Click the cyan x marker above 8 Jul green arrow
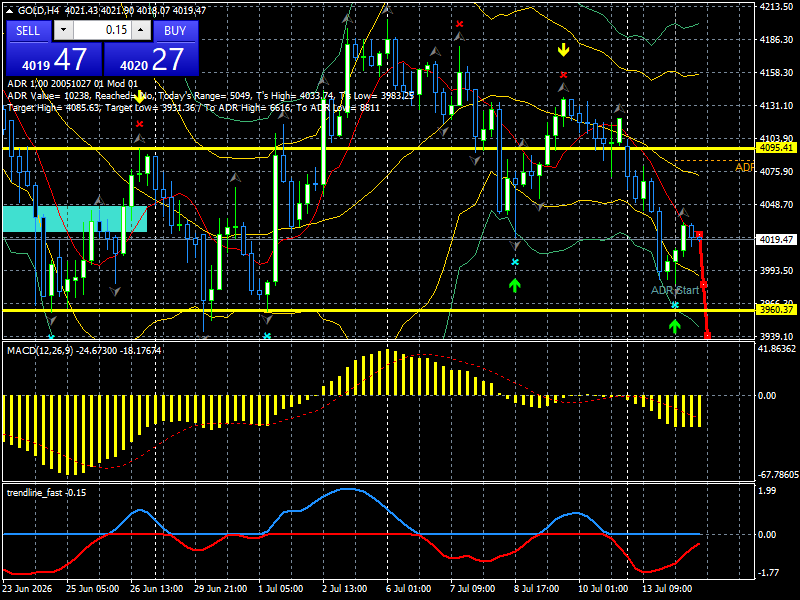Viewport: 800px width, 600px height. tap(515, 262)
